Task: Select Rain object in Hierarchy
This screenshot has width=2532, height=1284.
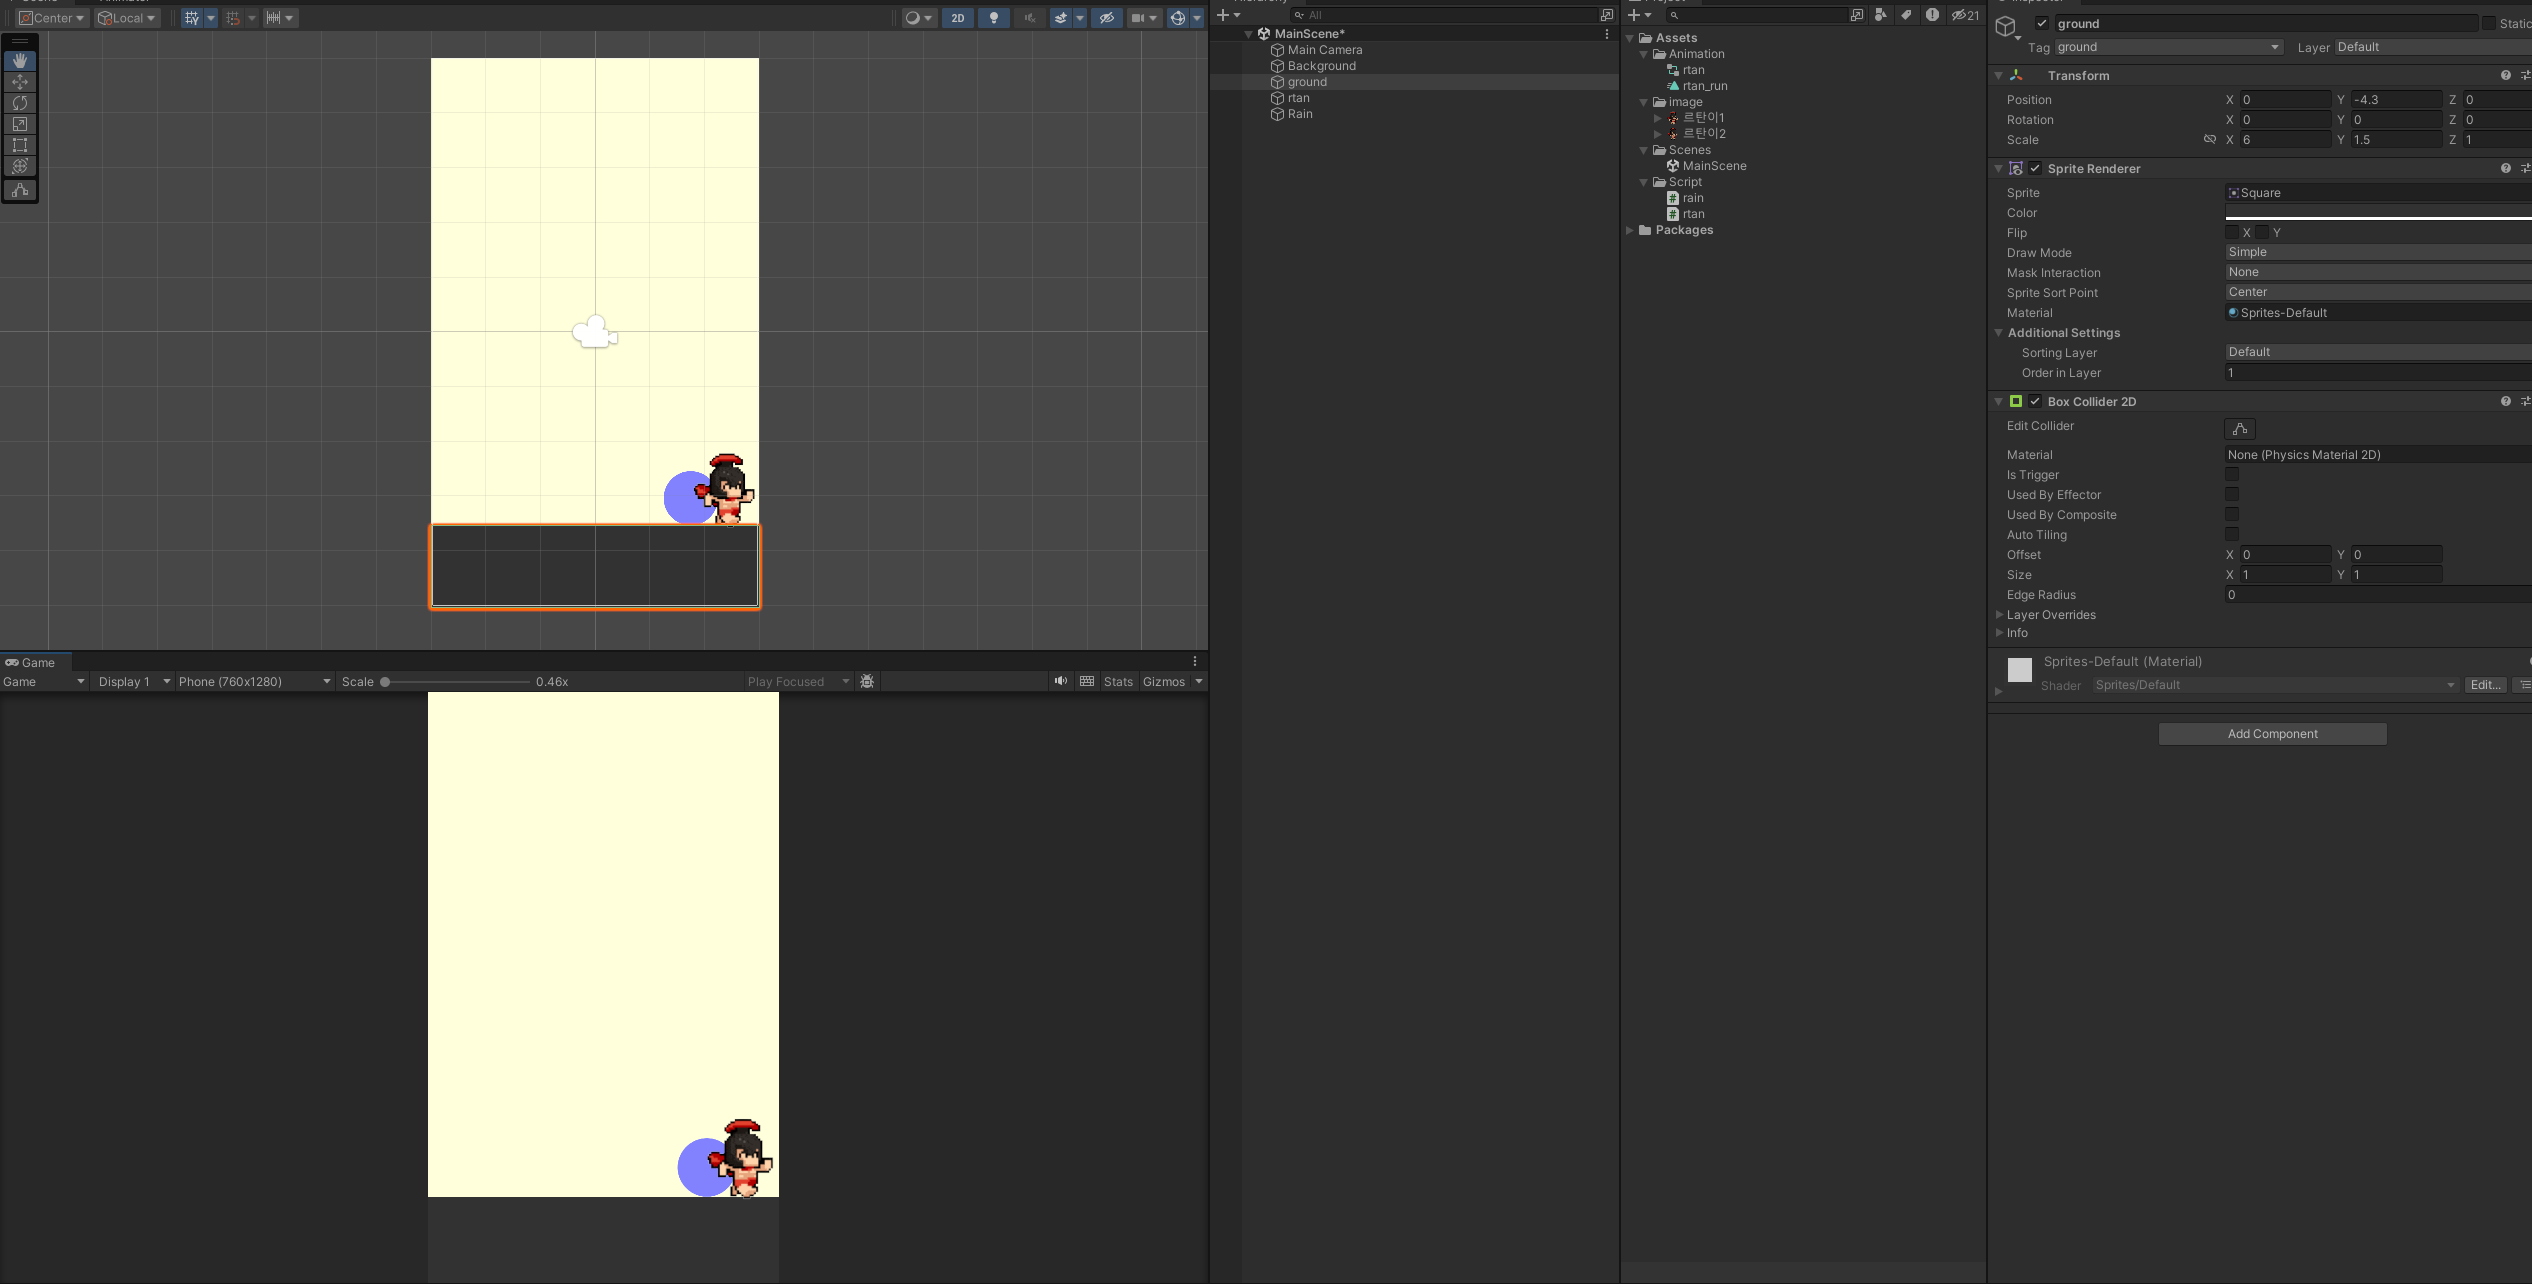Action: [x=1299, y=114]
